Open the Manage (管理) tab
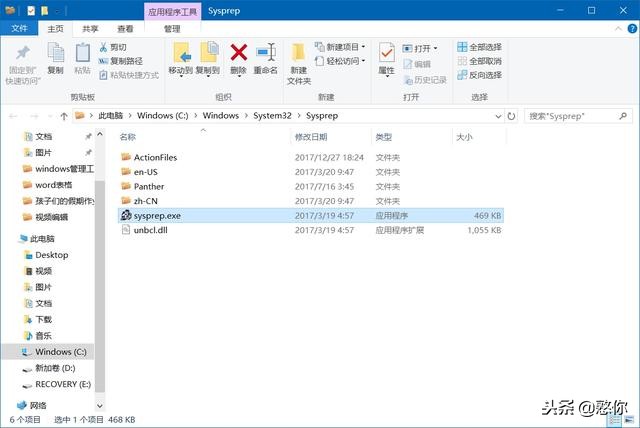Viewport: 640px width, 428px height. (172, 29)
